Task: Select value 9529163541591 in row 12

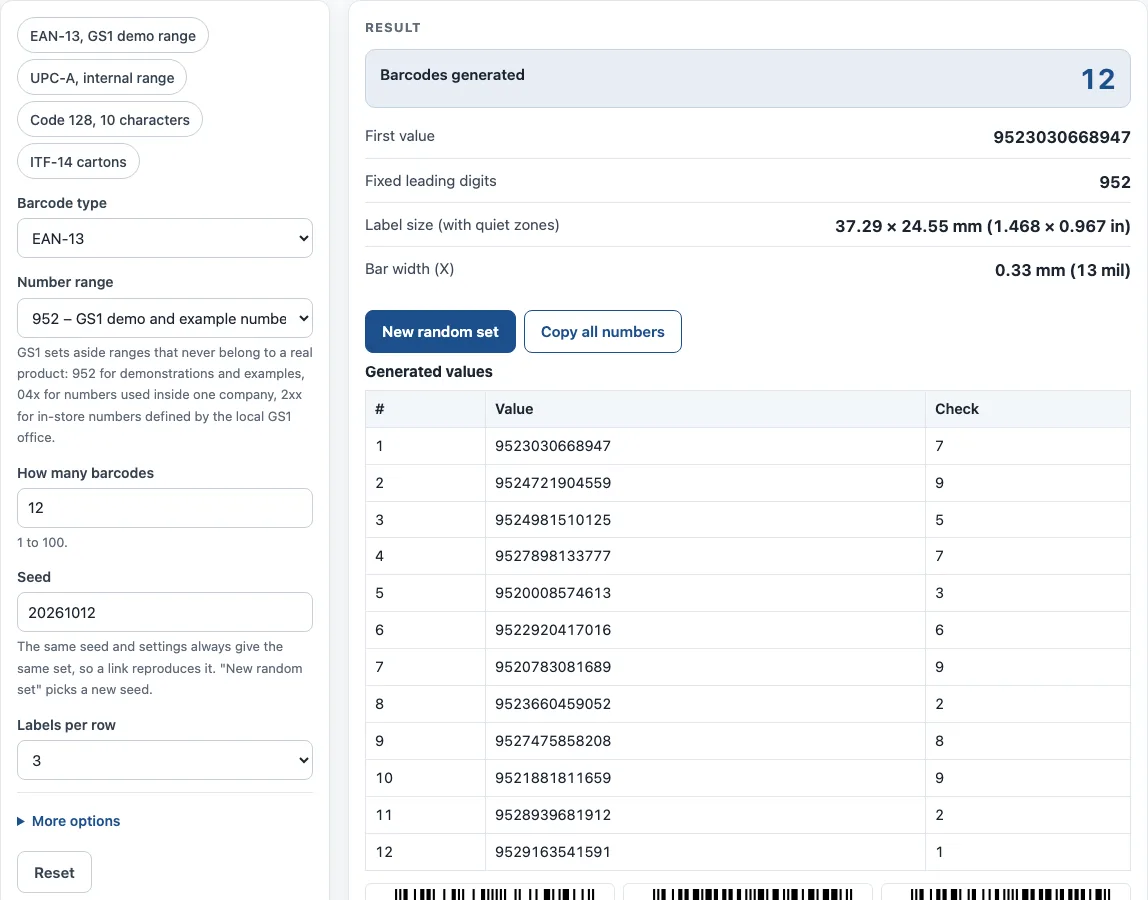Action: coord(553,852)
